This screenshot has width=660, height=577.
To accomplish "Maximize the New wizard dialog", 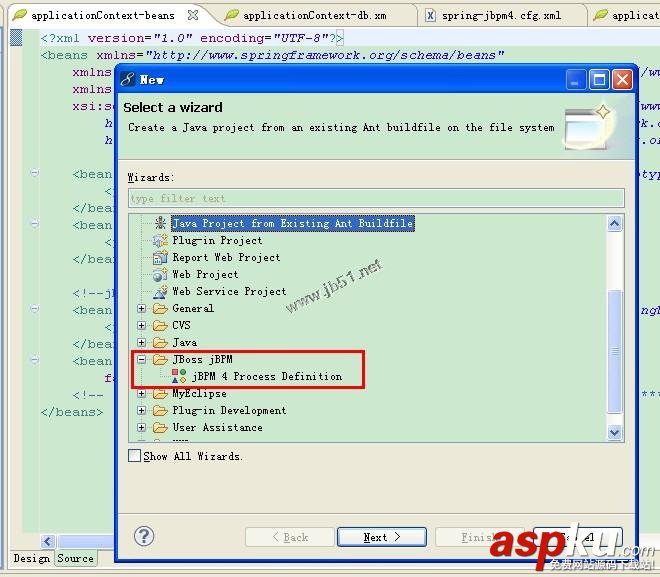I will 599,79.
